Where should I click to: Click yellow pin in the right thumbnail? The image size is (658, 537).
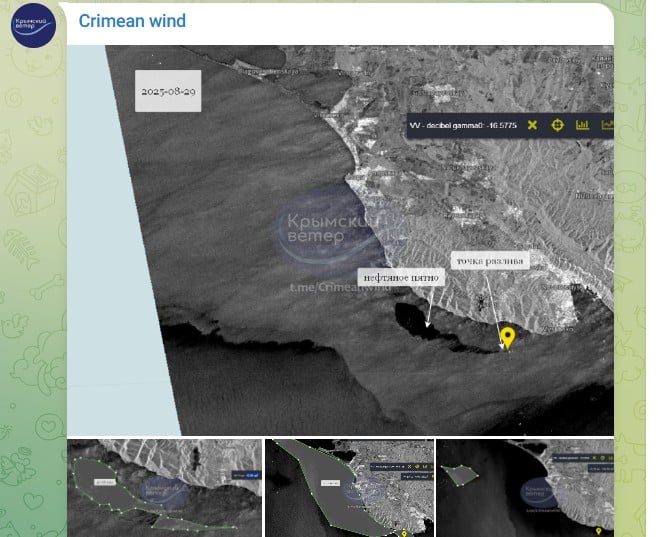[x=599, y=531]
